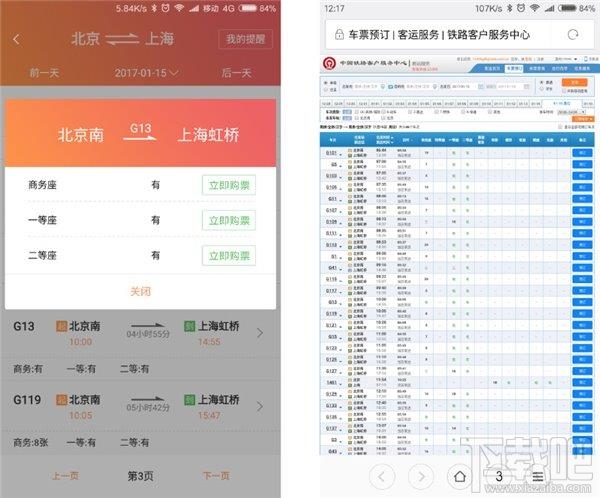Go back with the browser back arrow
The height and width of the screenshot is (498, 600).
[x=382, y=477]
